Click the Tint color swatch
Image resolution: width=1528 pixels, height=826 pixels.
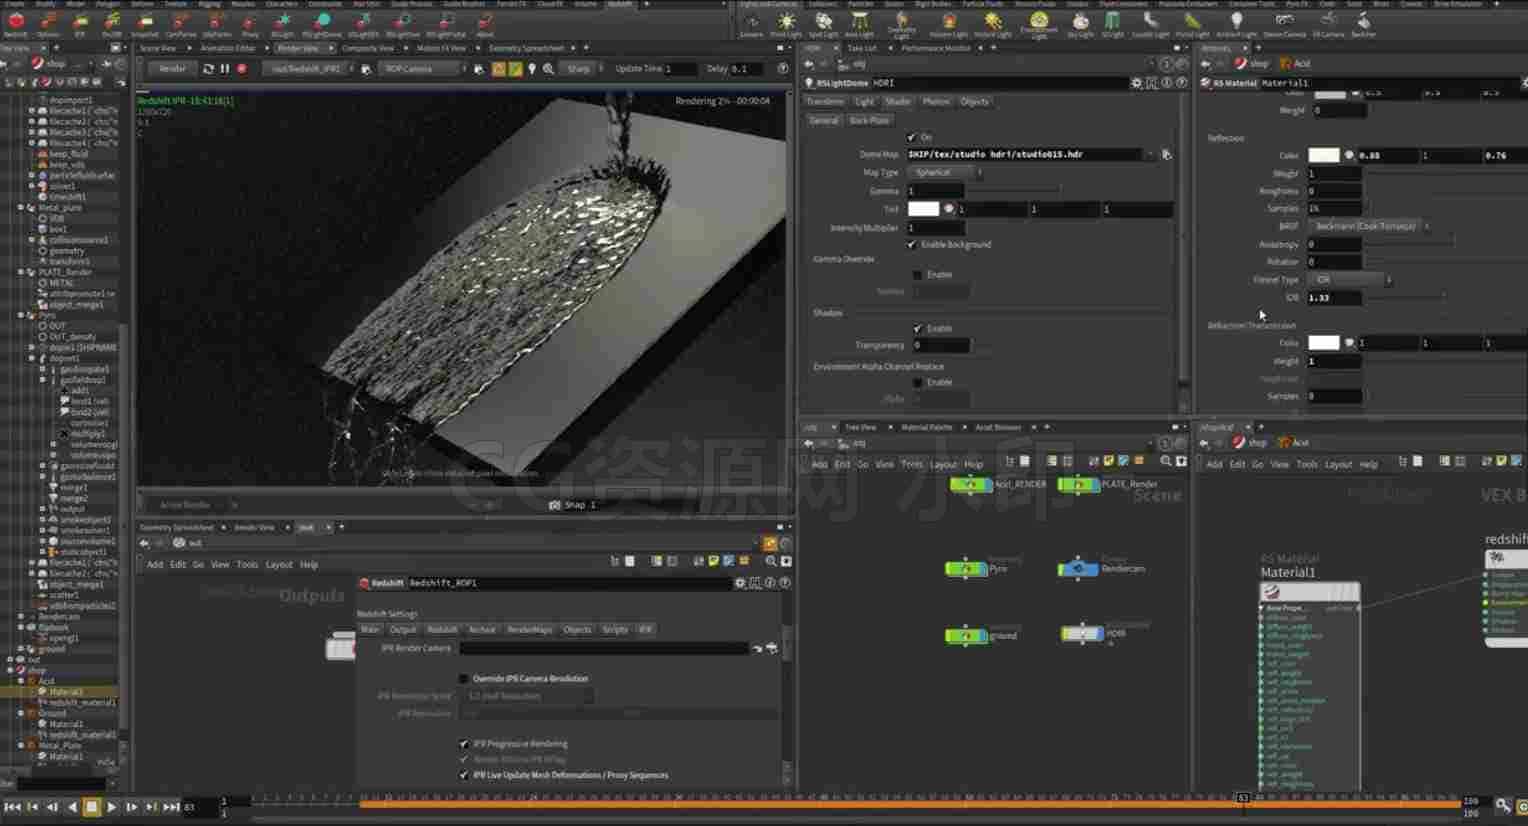923,209
